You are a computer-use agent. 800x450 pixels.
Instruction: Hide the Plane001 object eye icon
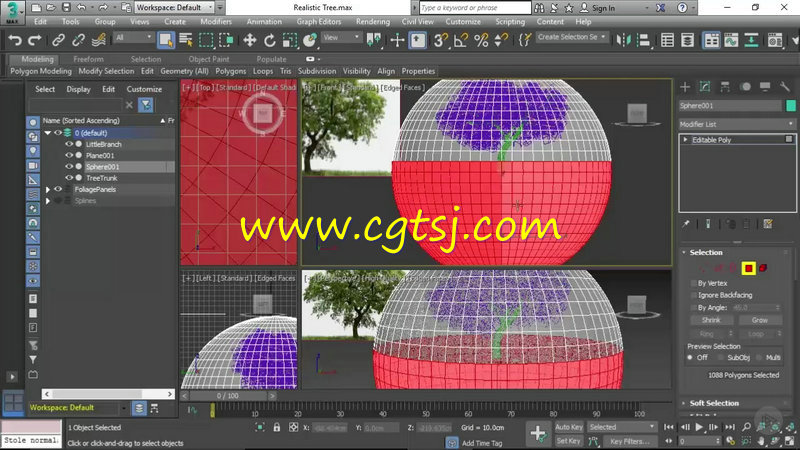coord(69,155)
